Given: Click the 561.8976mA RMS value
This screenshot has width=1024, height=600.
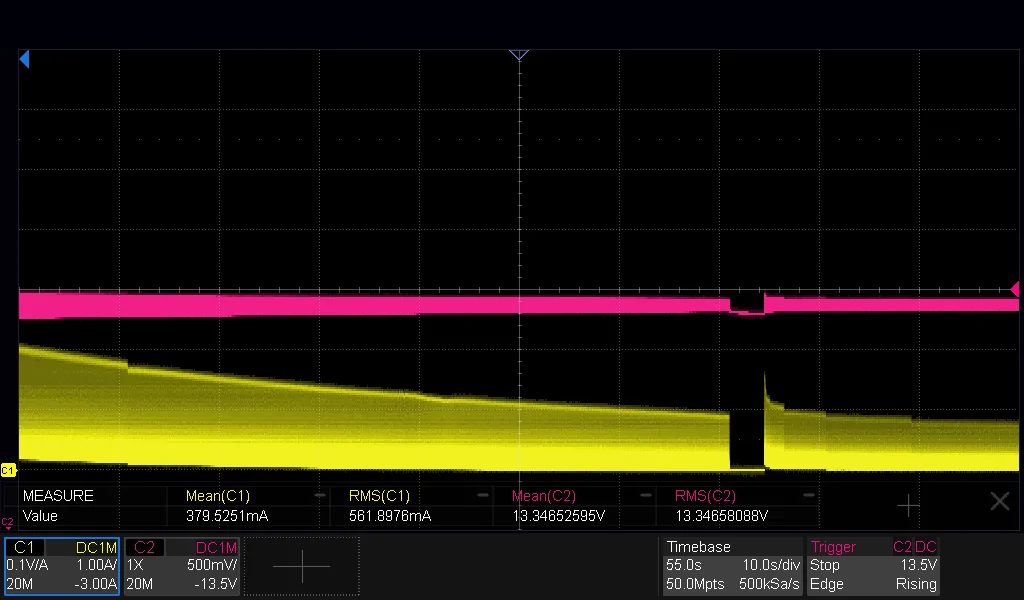Looking at the screenshot, I should tap(390, 516).
